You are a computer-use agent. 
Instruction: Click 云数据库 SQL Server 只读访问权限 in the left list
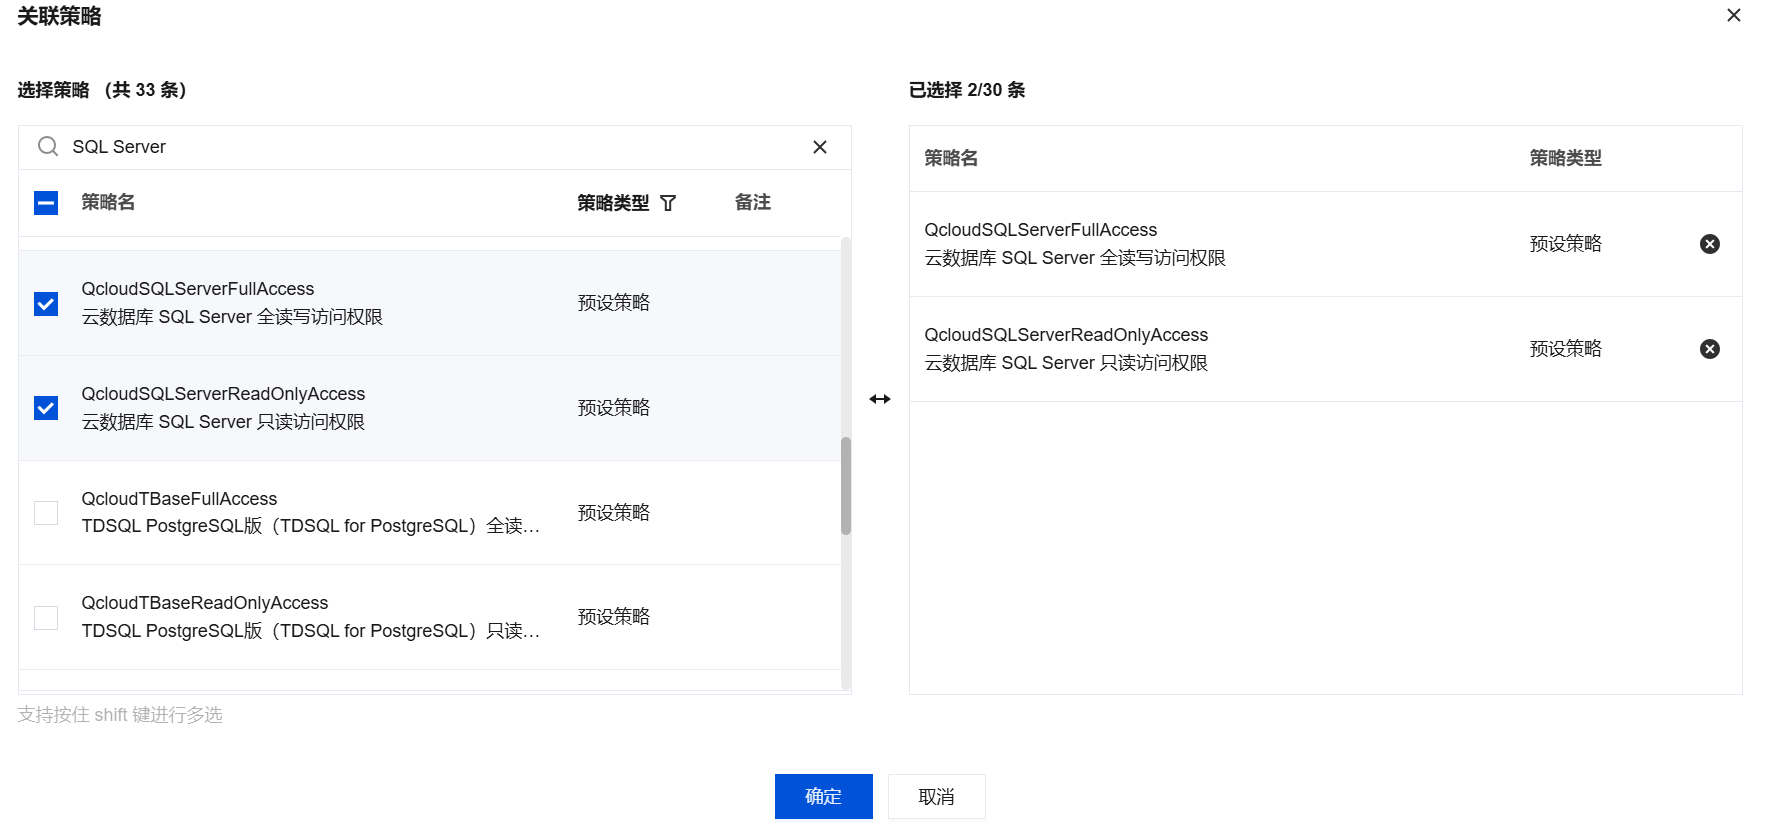223,422
